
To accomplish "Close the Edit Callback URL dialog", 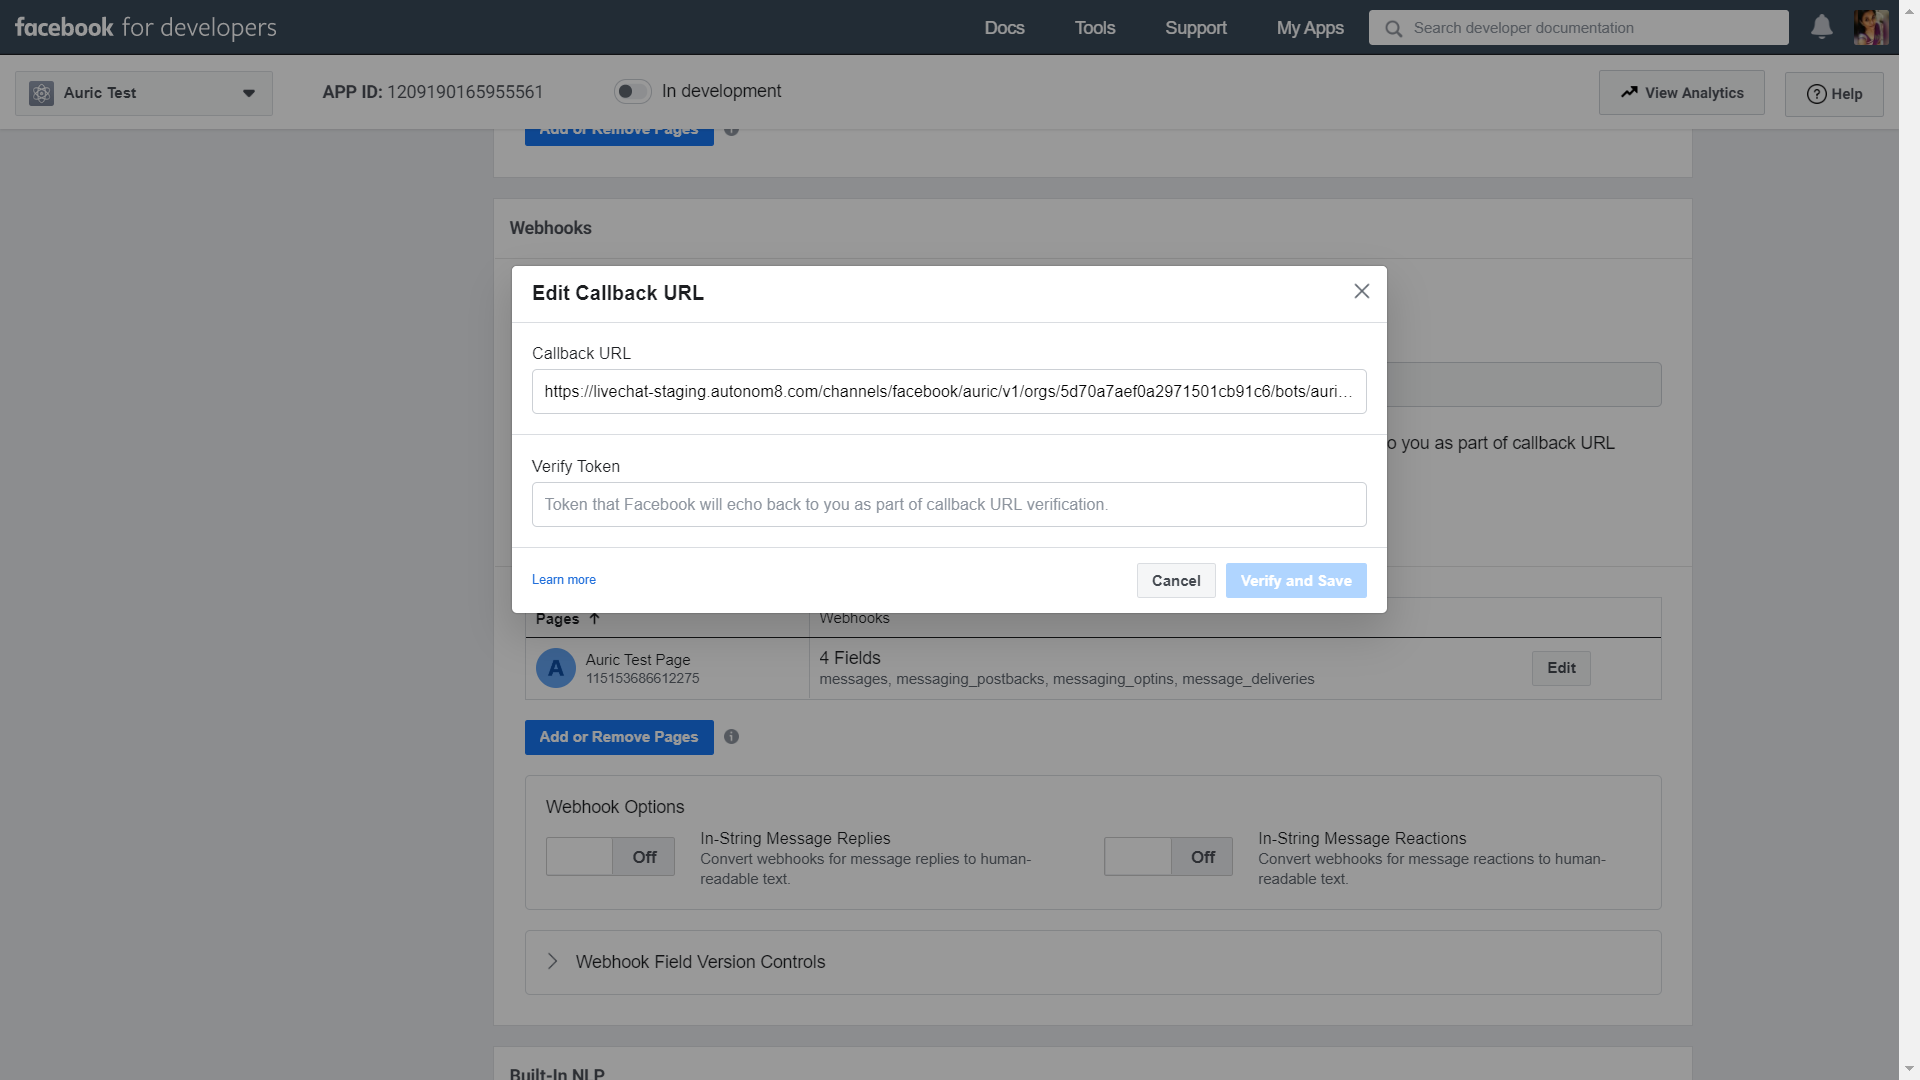I will pyautogui.click(x=1361, y=291).
